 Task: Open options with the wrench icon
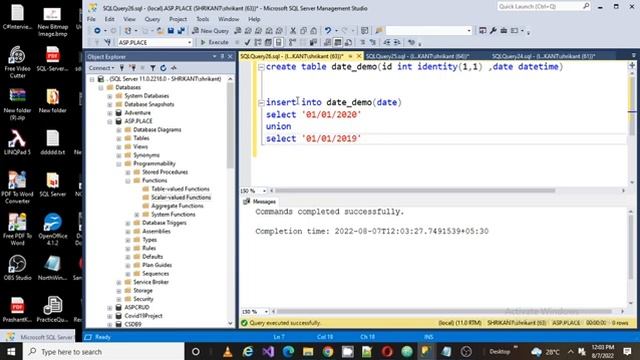coord(493,31)
